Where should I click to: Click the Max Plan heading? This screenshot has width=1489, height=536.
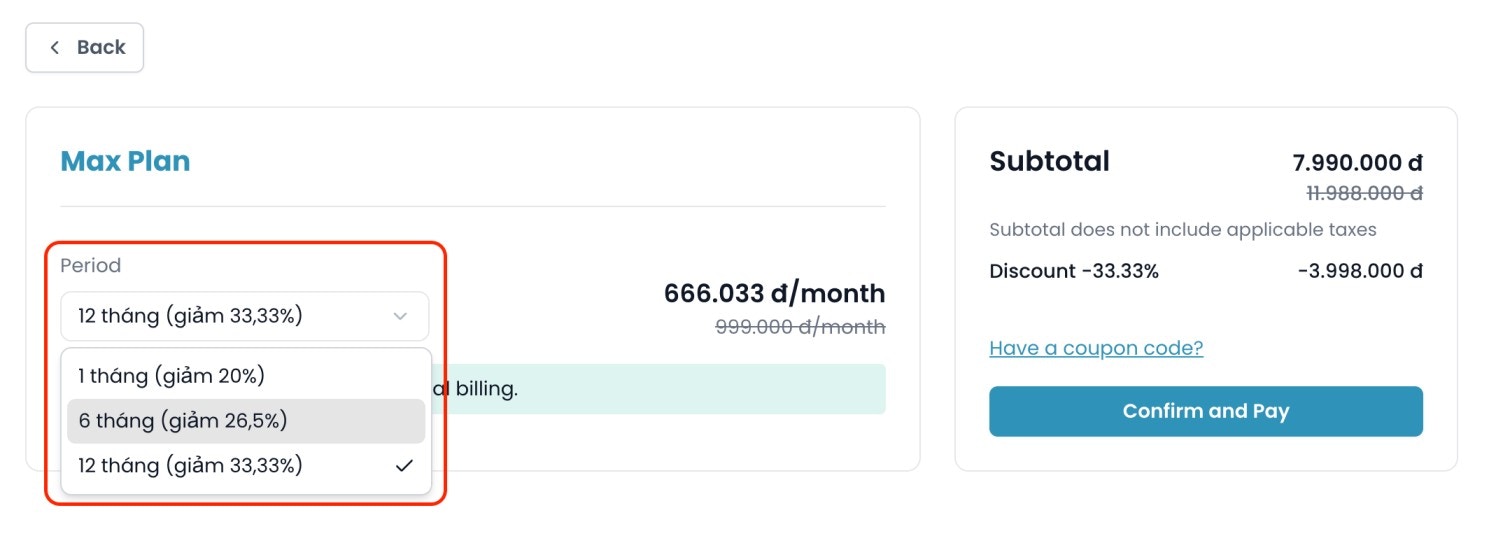point(125,162)
